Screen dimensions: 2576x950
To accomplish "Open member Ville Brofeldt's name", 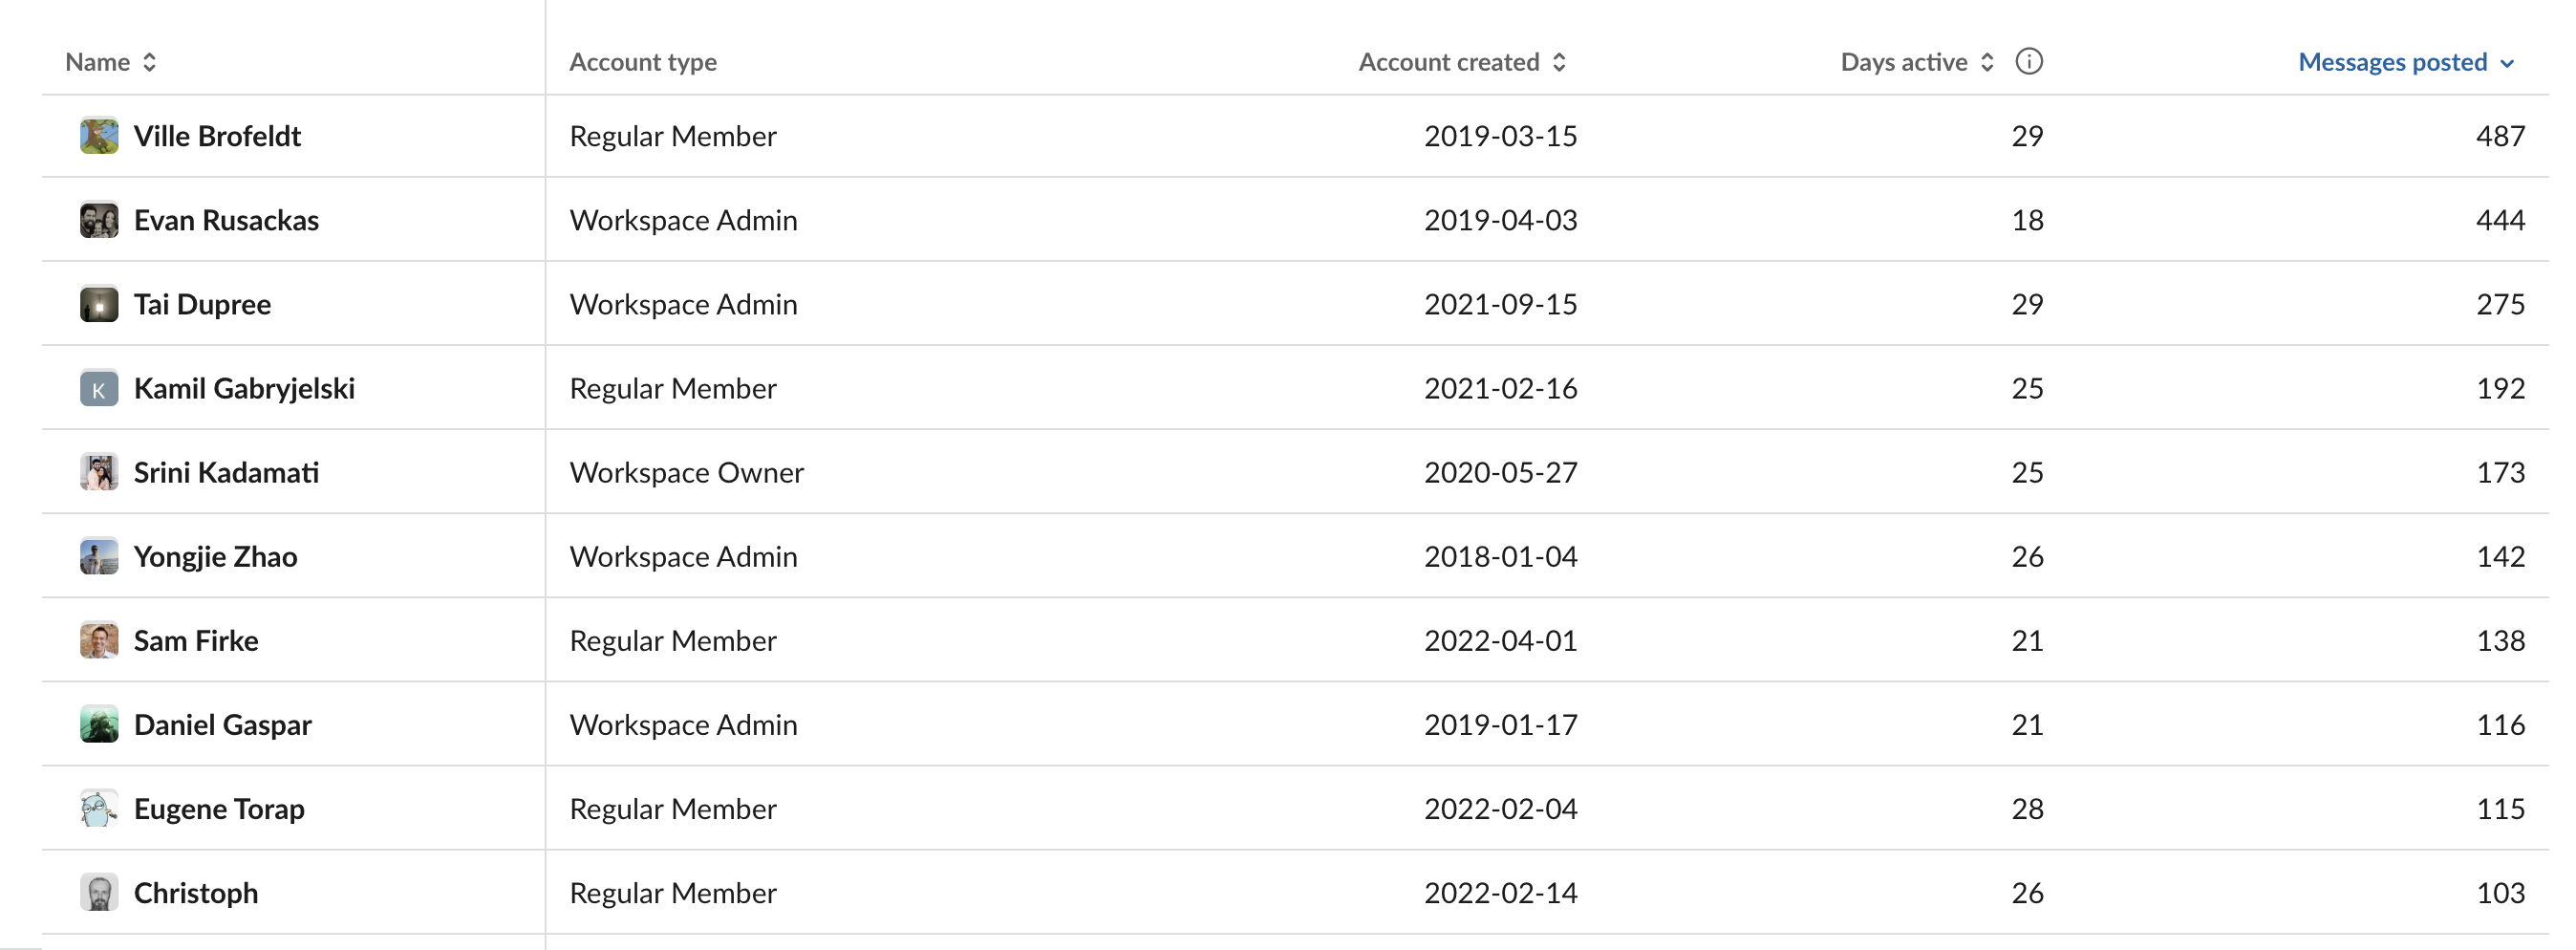I will coord(217,136).
